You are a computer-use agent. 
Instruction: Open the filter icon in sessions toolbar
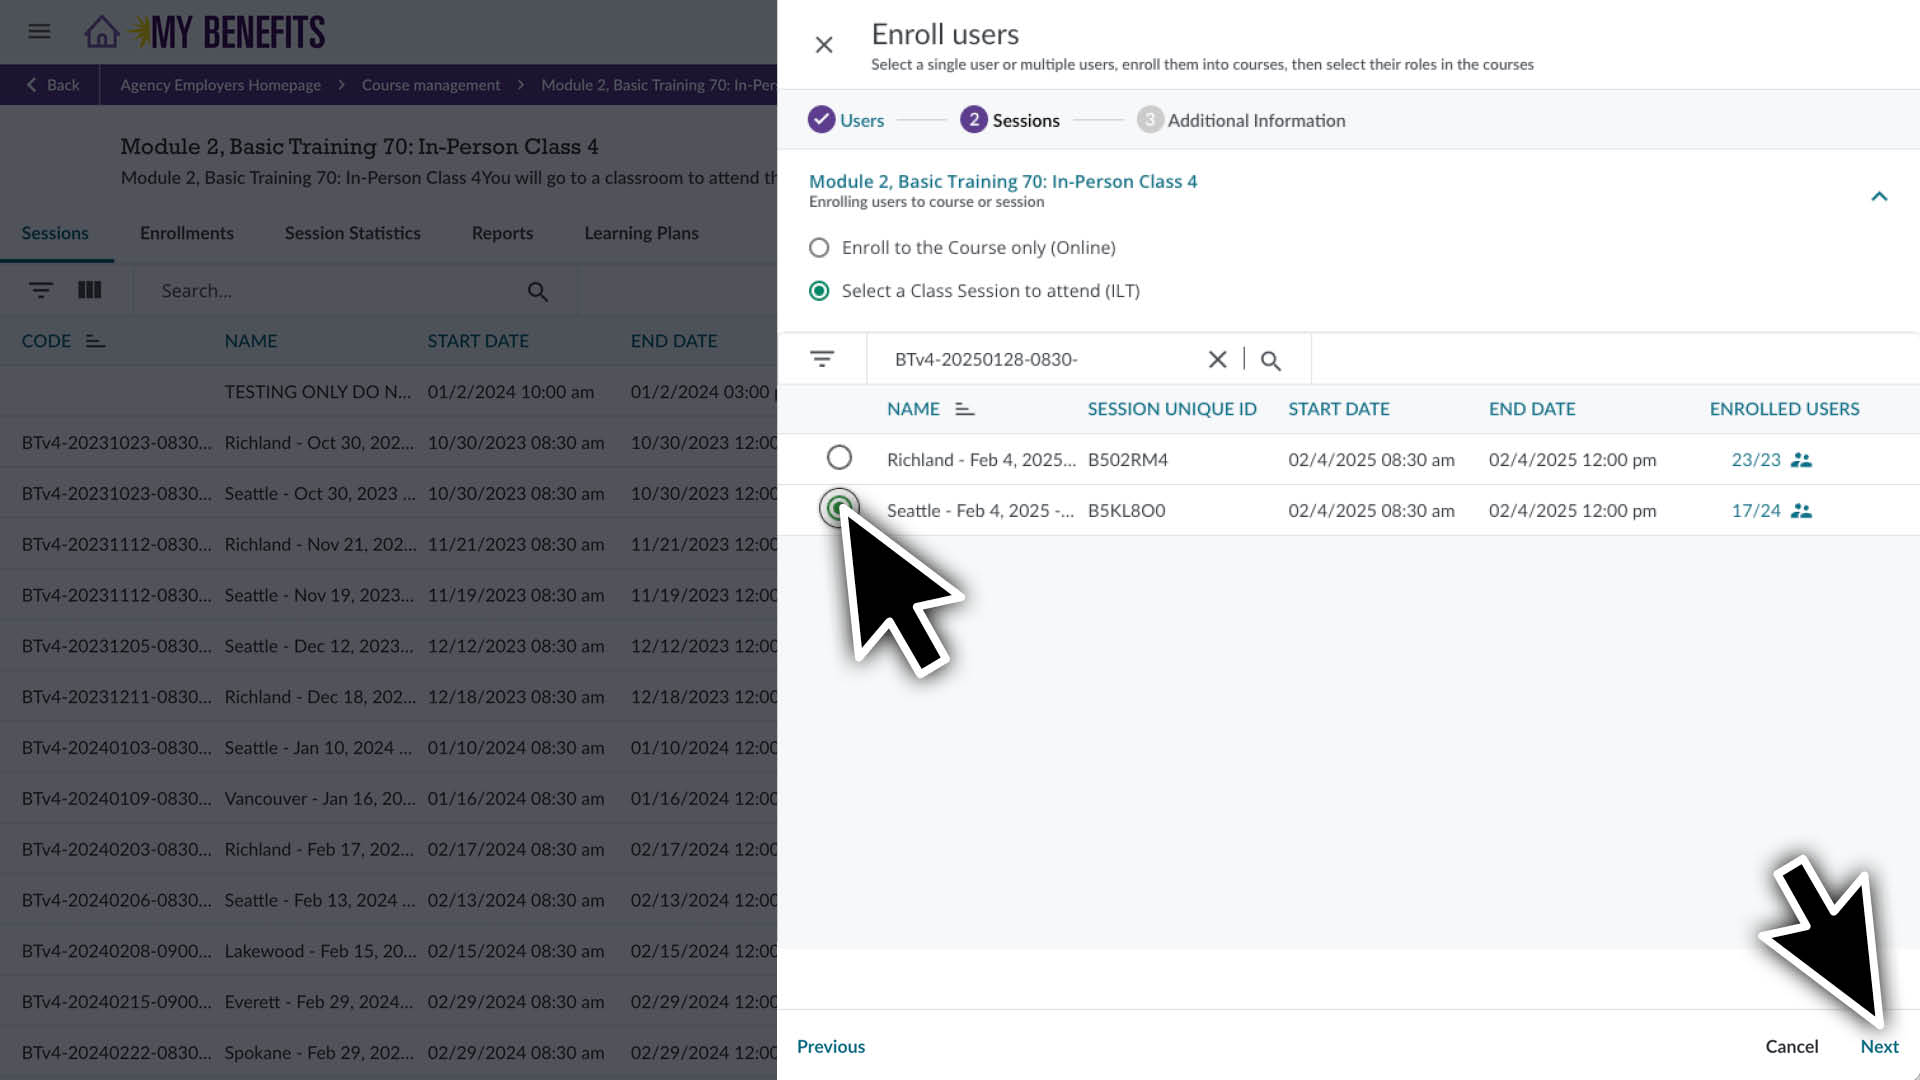point(41,290)
